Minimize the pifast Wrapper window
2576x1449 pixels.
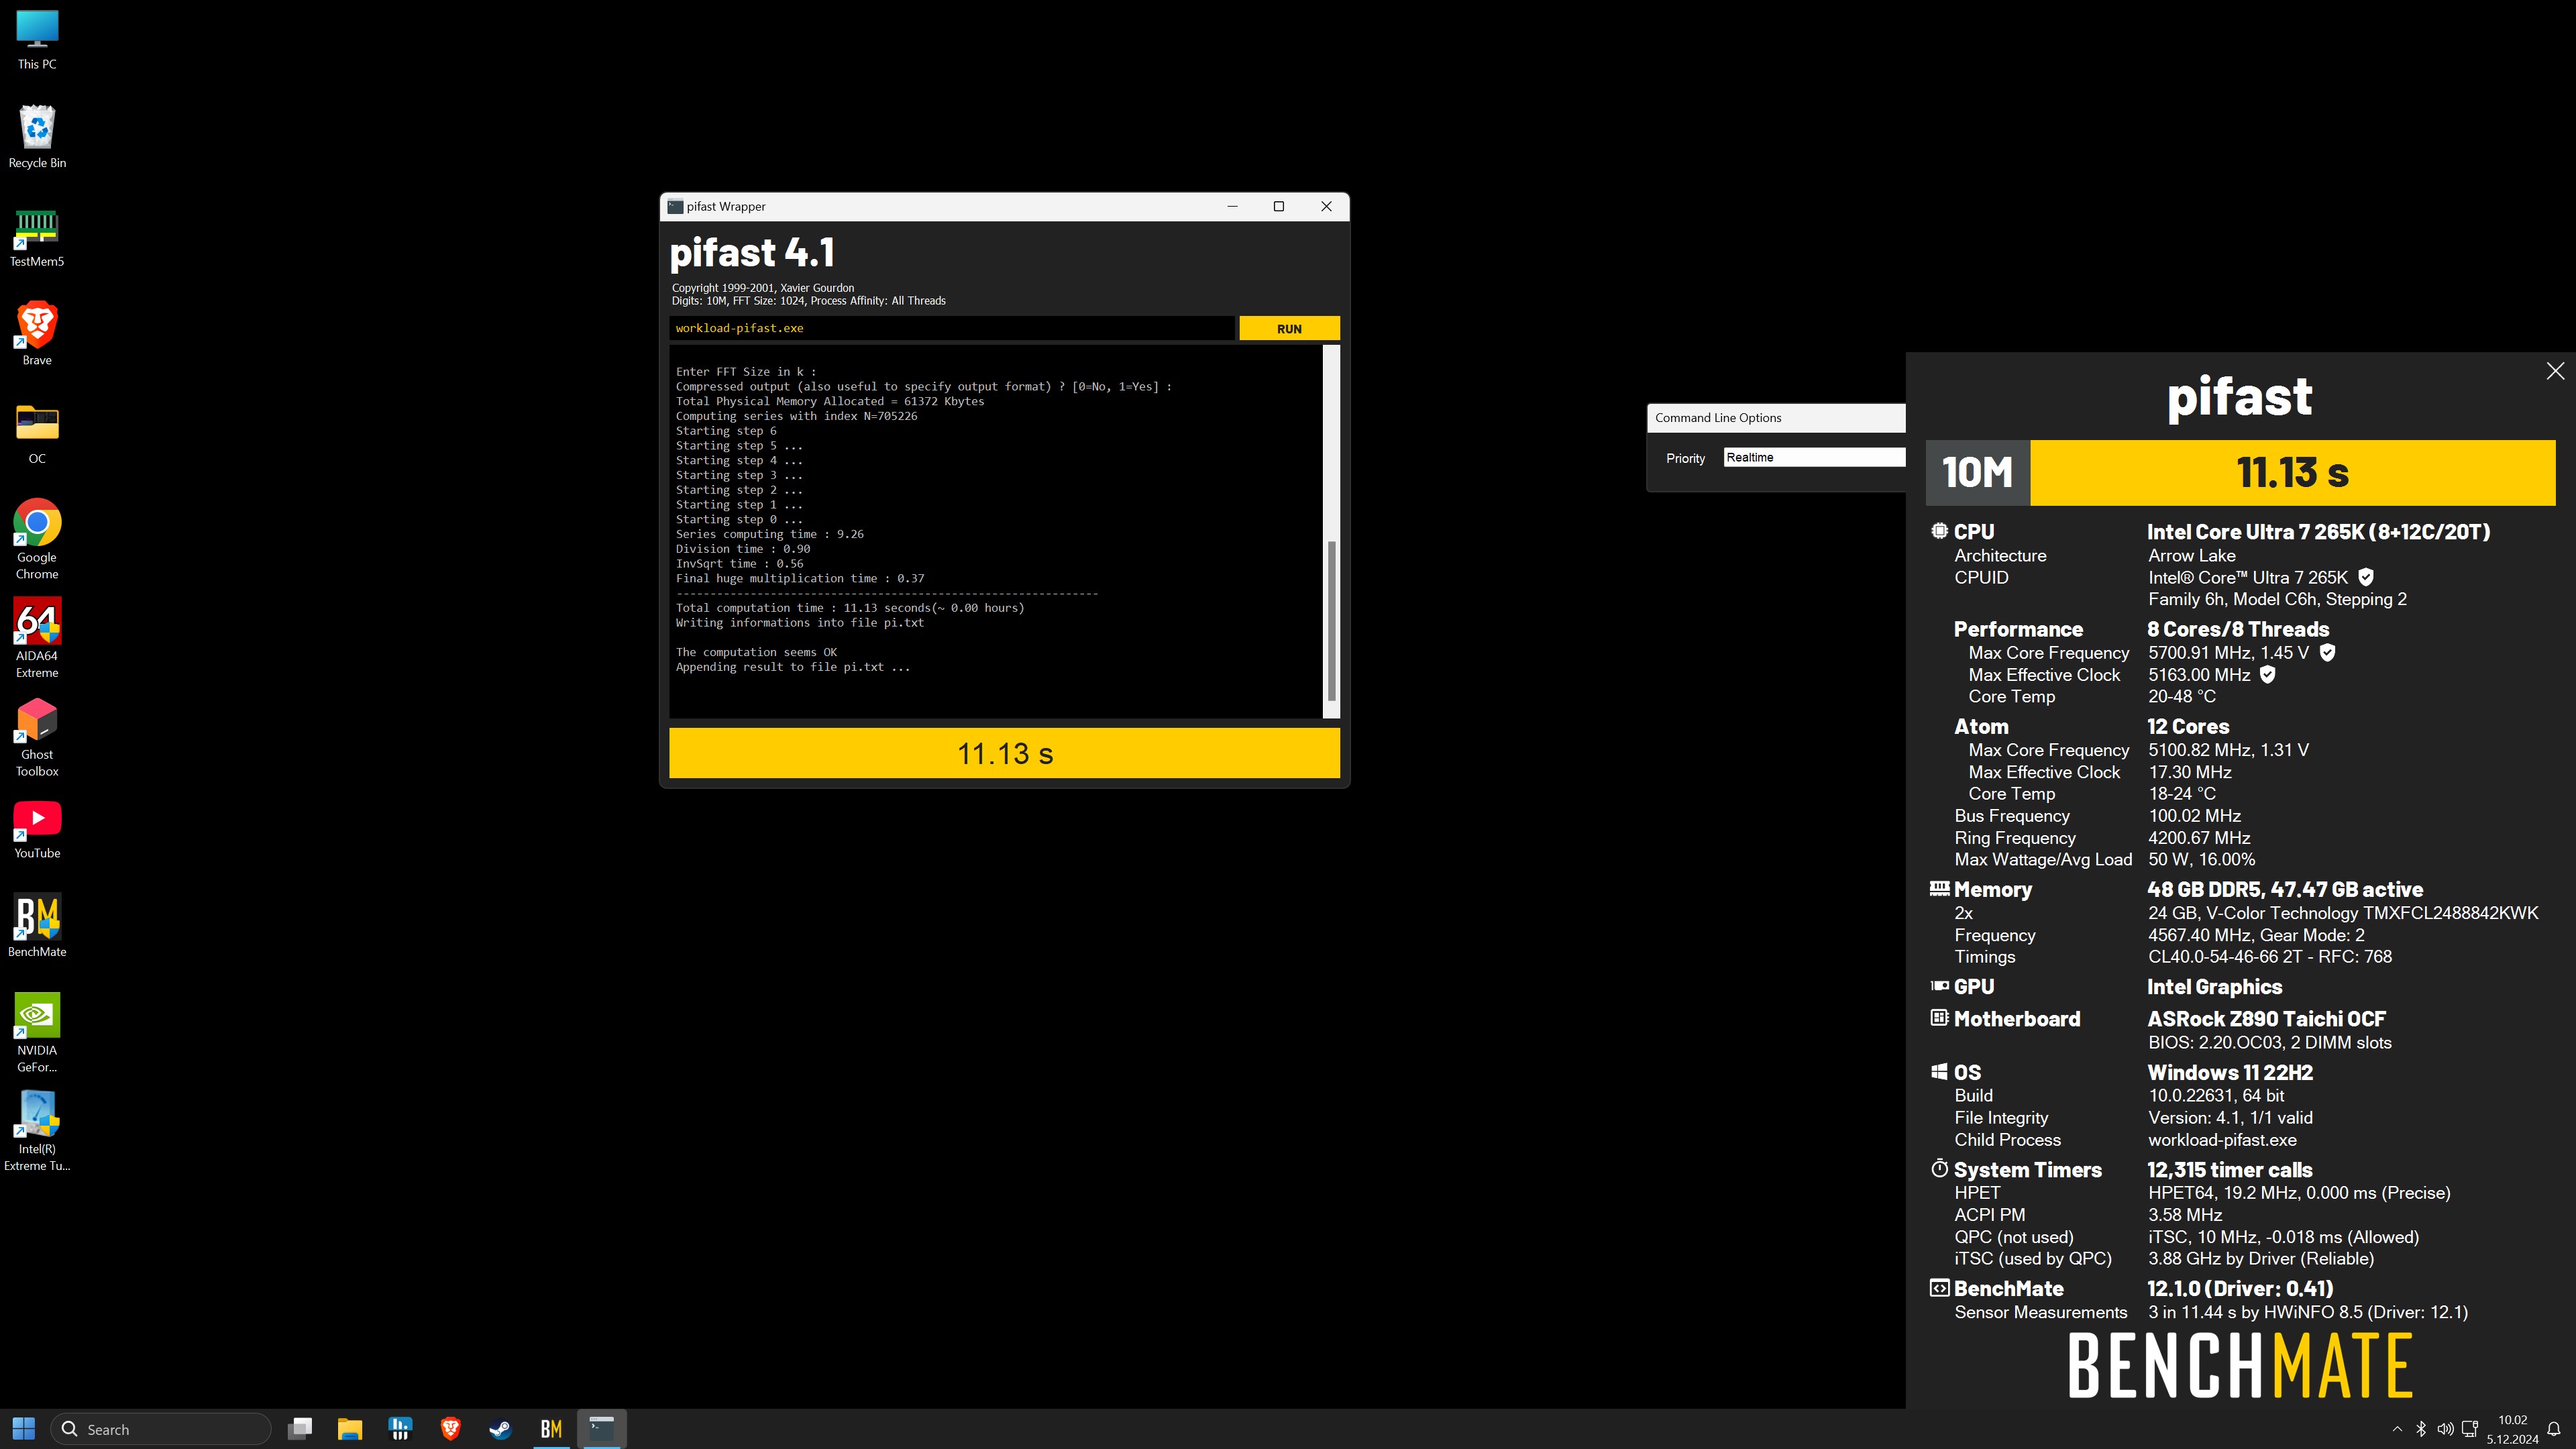tap(1232, 206)
